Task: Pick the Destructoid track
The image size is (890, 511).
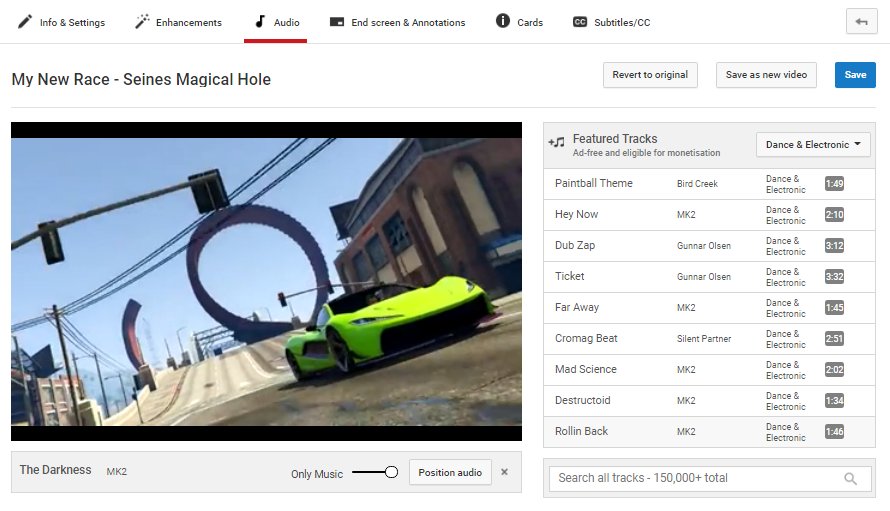Action: point(709,400)
